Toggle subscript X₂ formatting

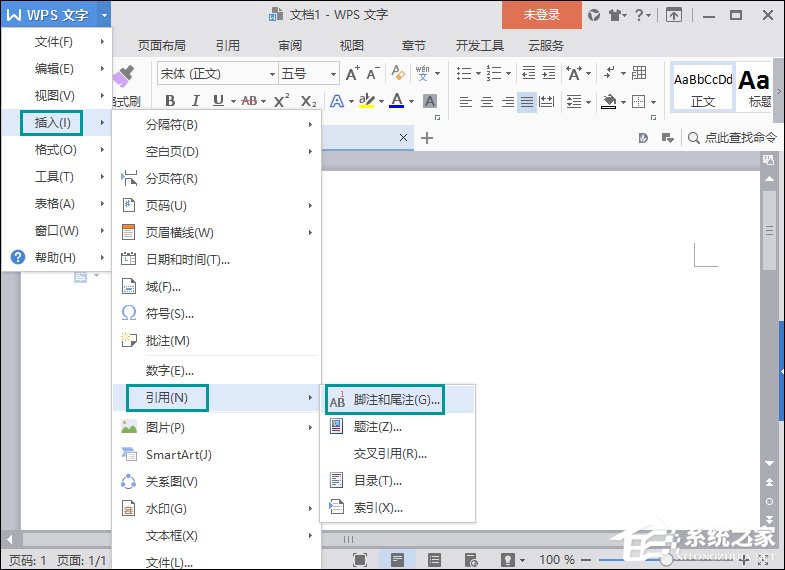pos(308,101)
